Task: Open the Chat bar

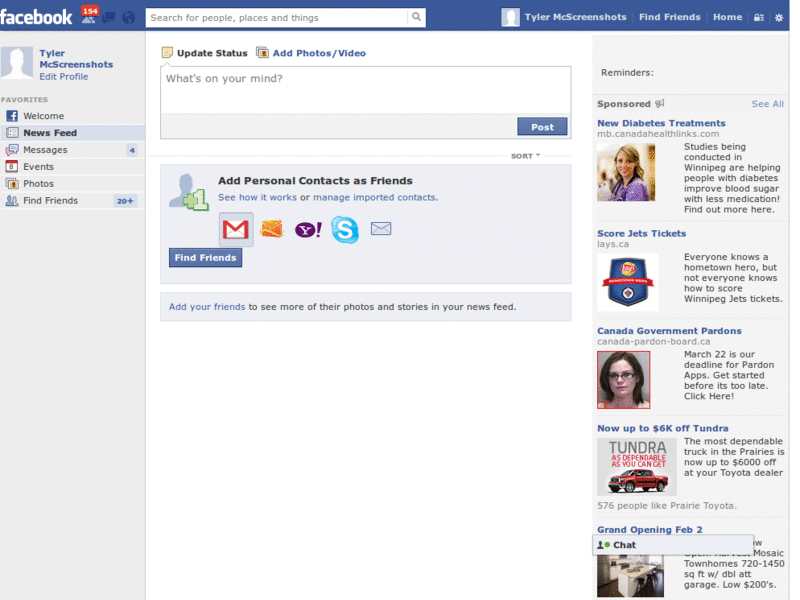Action: [x=673, y=545]
